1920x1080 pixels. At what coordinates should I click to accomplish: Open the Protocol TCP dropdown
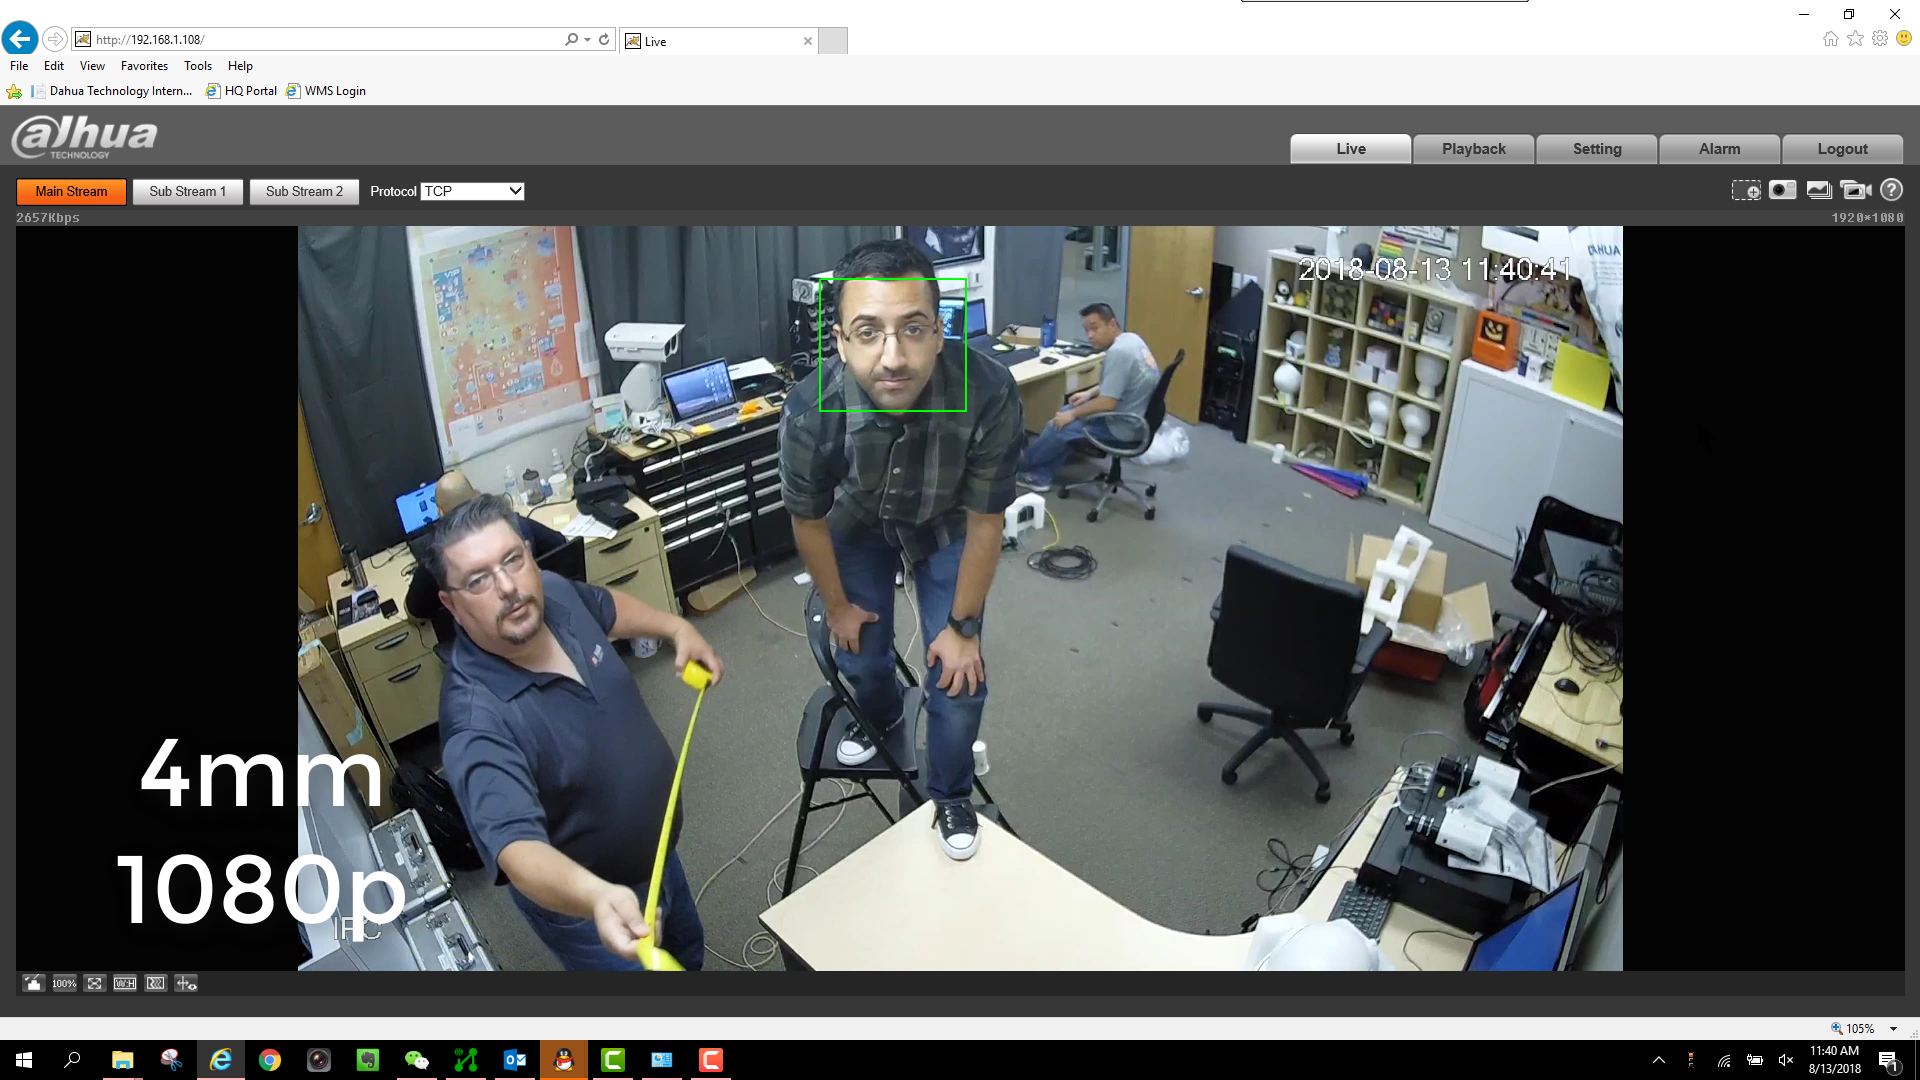coord(472,191)
